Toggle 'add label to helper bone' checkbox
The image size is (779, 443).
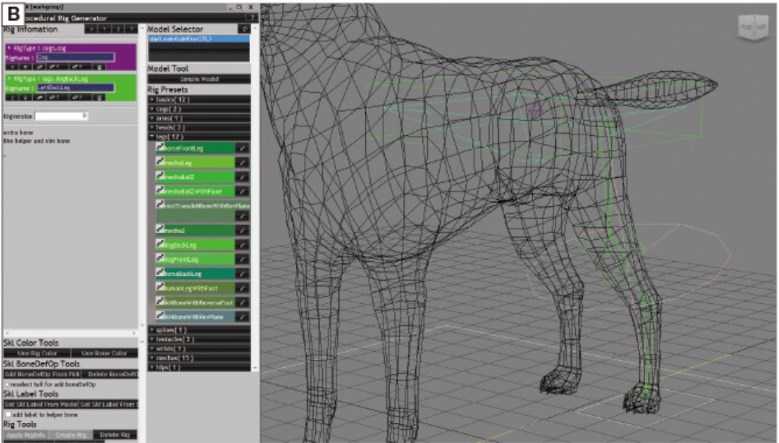click(8, 414)
